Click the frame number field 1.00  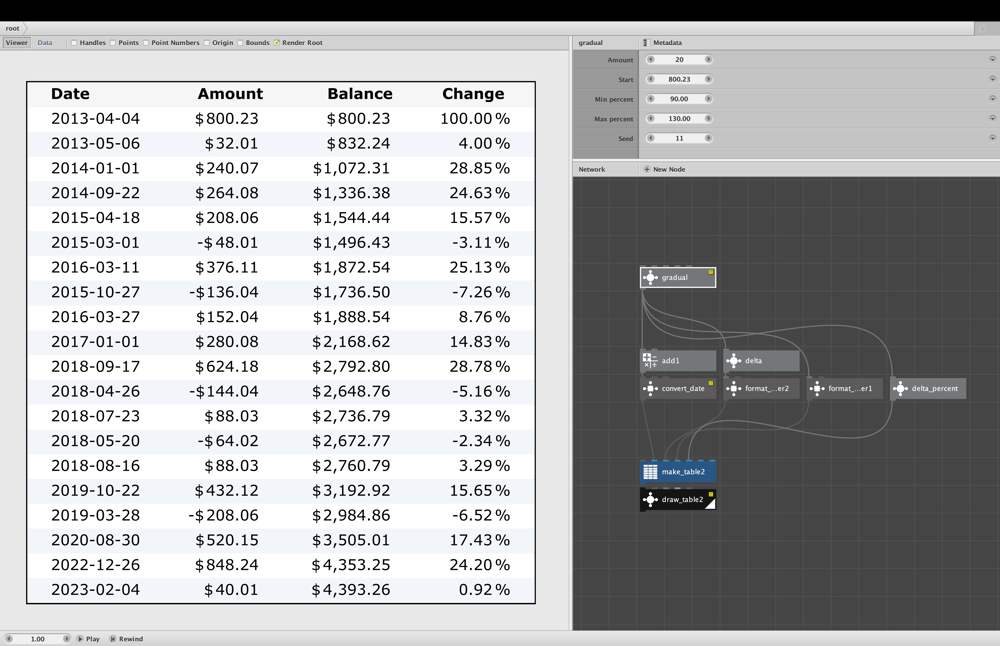coord(38,638)
